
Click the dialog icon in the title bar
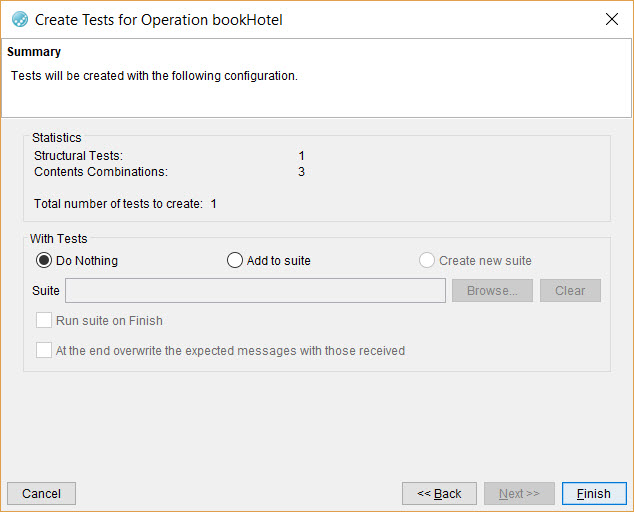pos(19,19)
